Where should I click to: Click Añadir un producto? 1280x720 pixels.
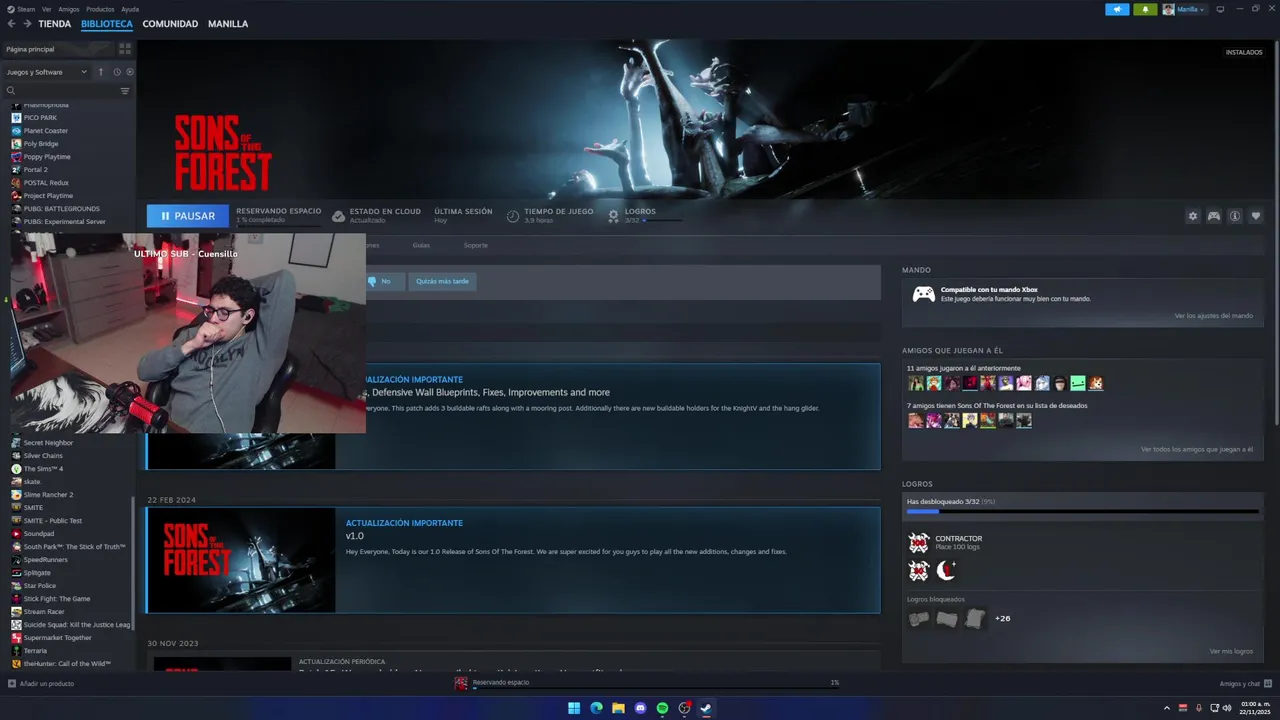(x=41, y=684)
